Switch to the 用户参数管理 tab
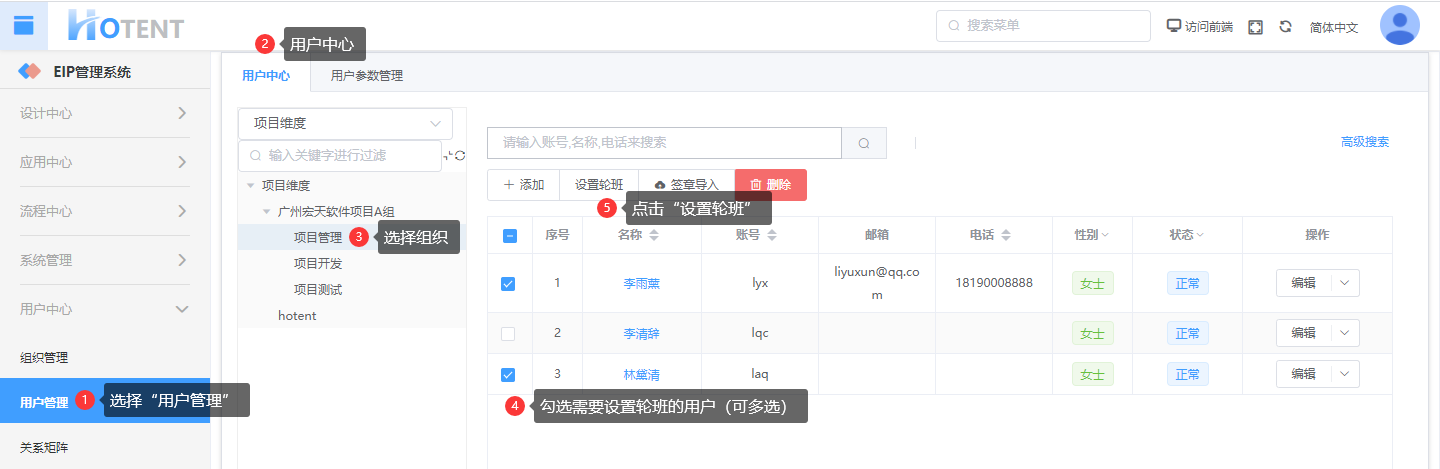The width and height of the screenshot is (1440, 469). click(x=366, y=75)
